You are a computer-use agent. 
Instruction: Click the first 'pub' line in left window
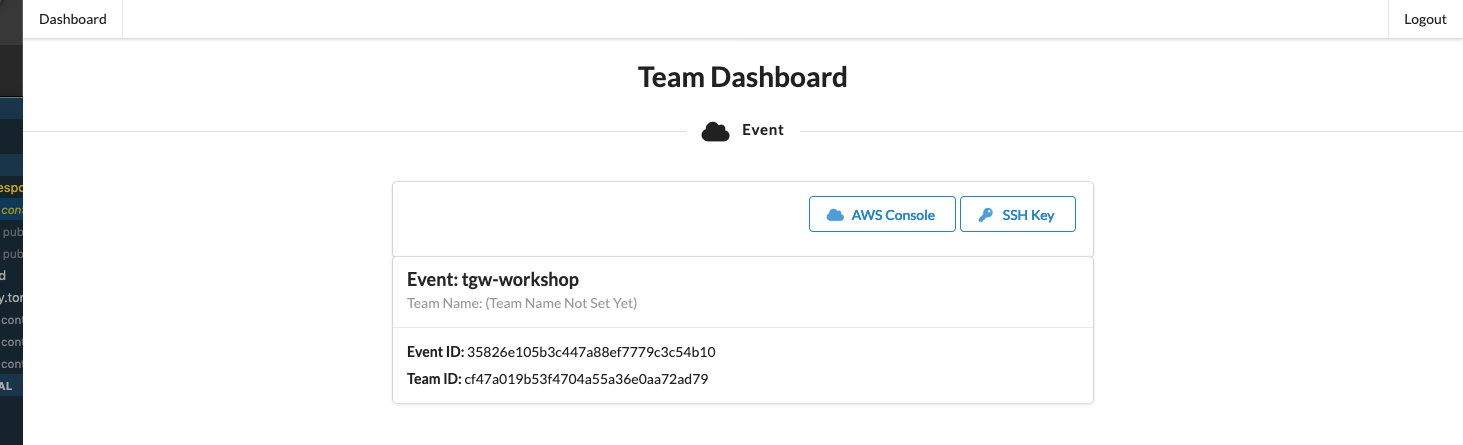(12, 232)
